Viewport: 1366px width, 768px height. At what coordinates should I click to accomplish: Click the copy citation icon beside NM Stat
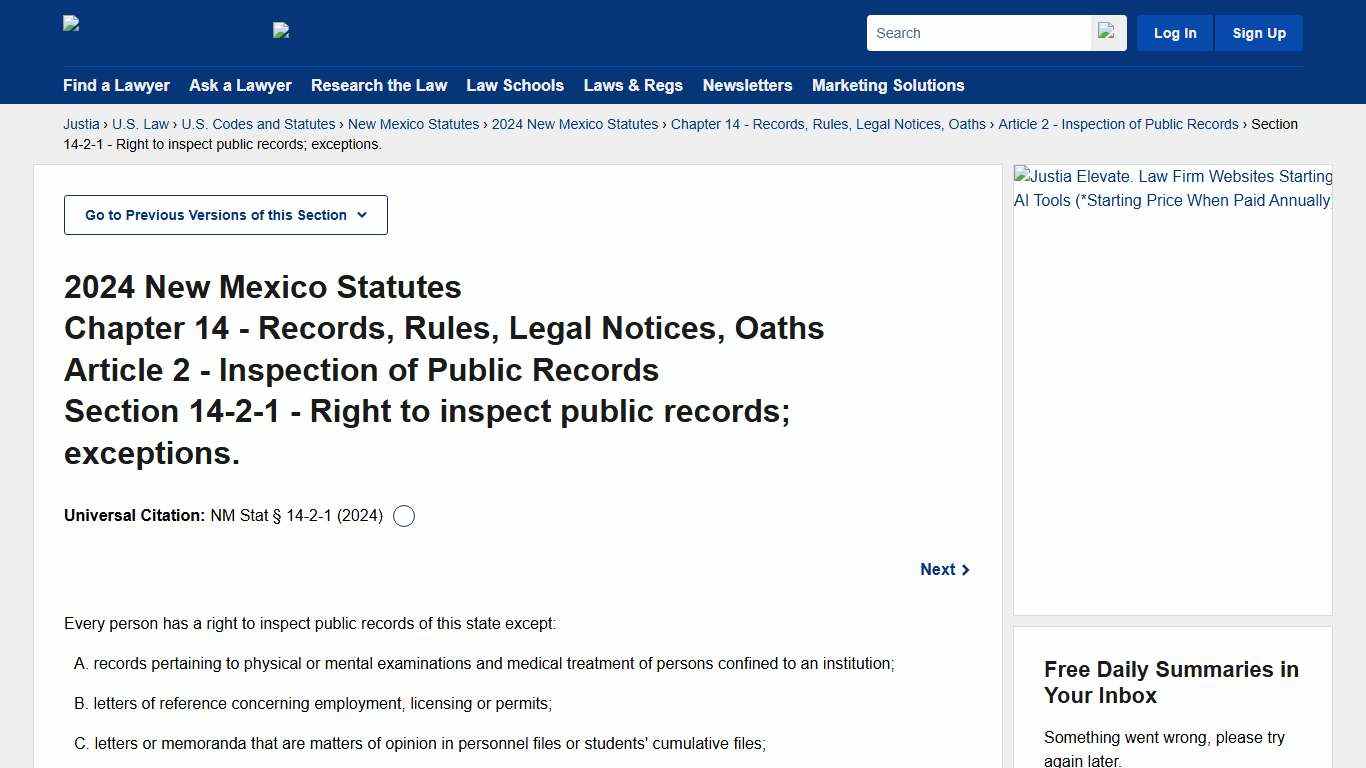[404, 516]
